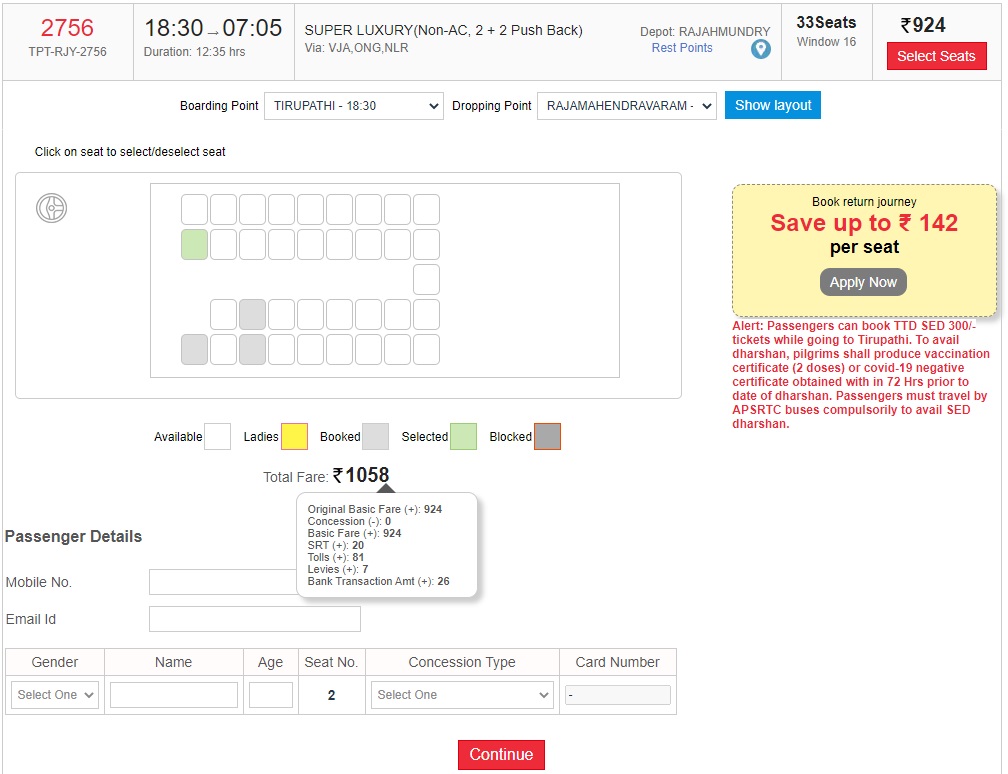Click the blue map location pin icon

[761, 49]
